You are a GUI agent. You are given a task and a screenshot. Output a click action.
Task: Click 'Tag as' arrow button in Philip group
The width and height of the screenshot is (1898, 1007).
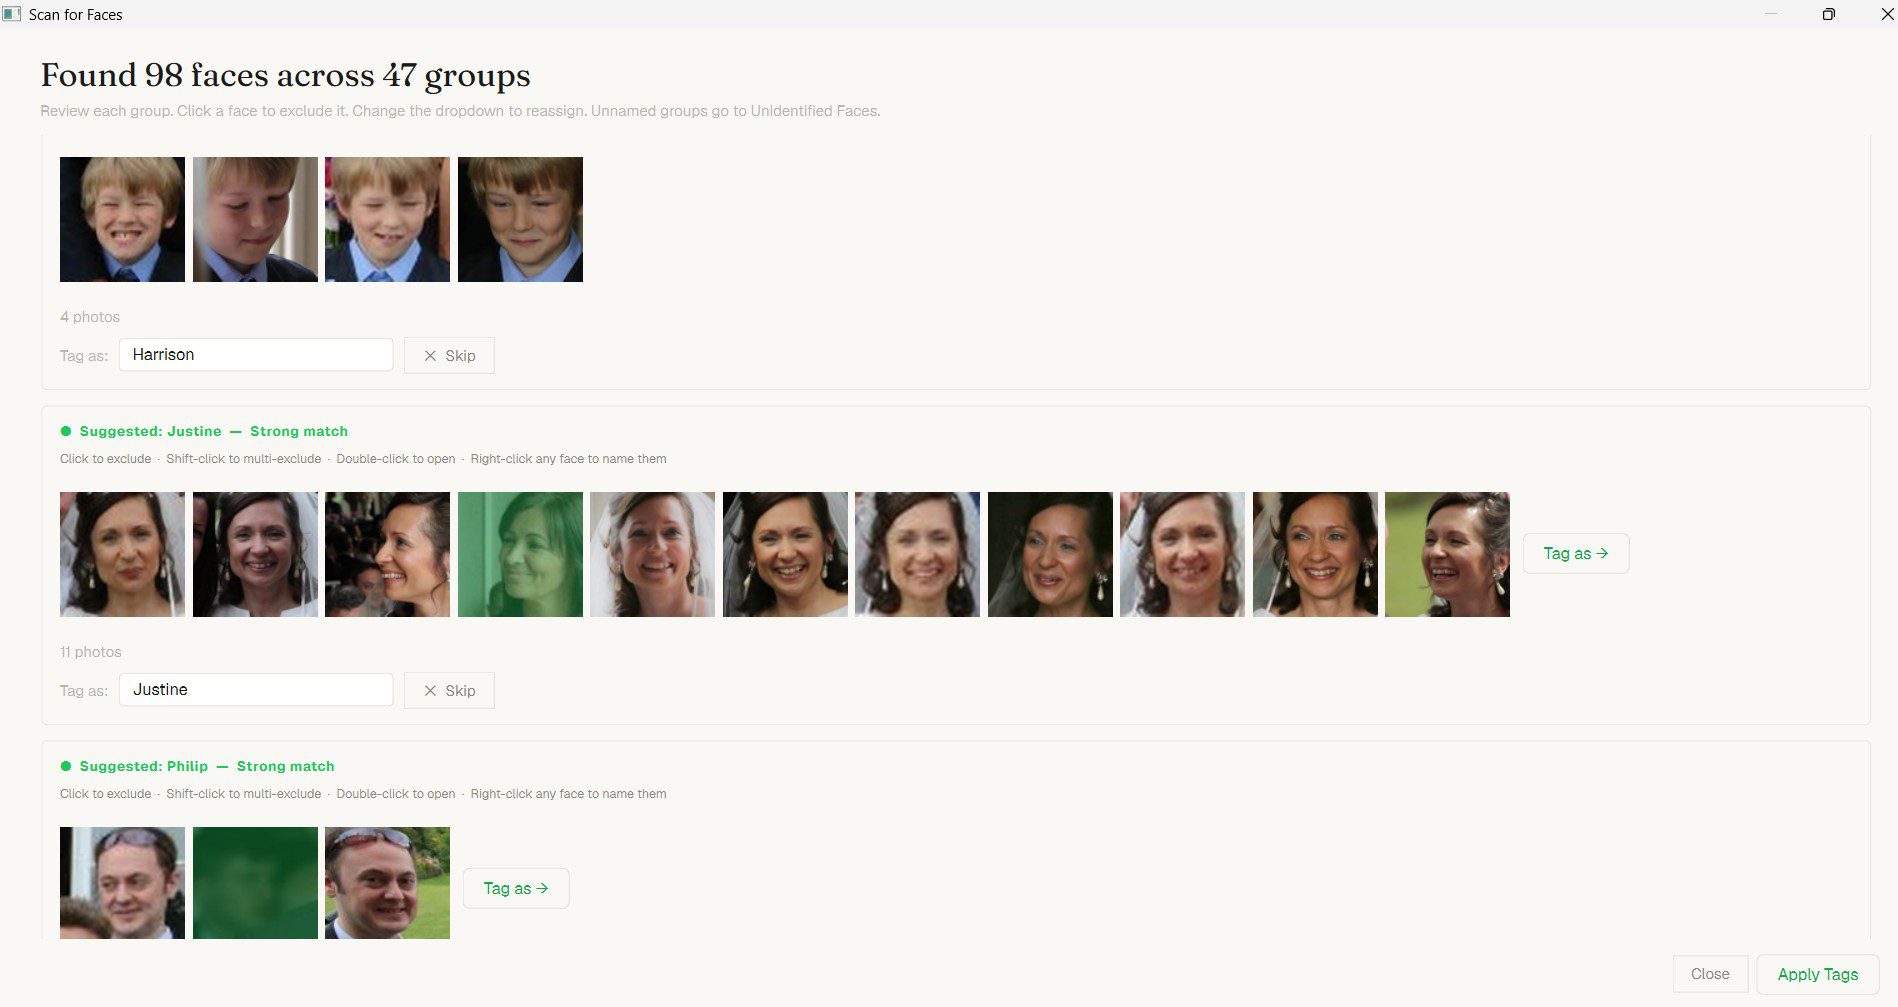(516, 888)
